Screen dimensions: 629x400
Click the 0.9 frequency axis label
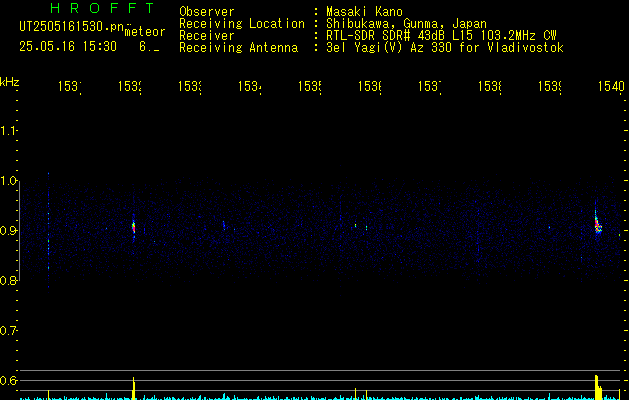pyautogui.click(x=8, y=230)
